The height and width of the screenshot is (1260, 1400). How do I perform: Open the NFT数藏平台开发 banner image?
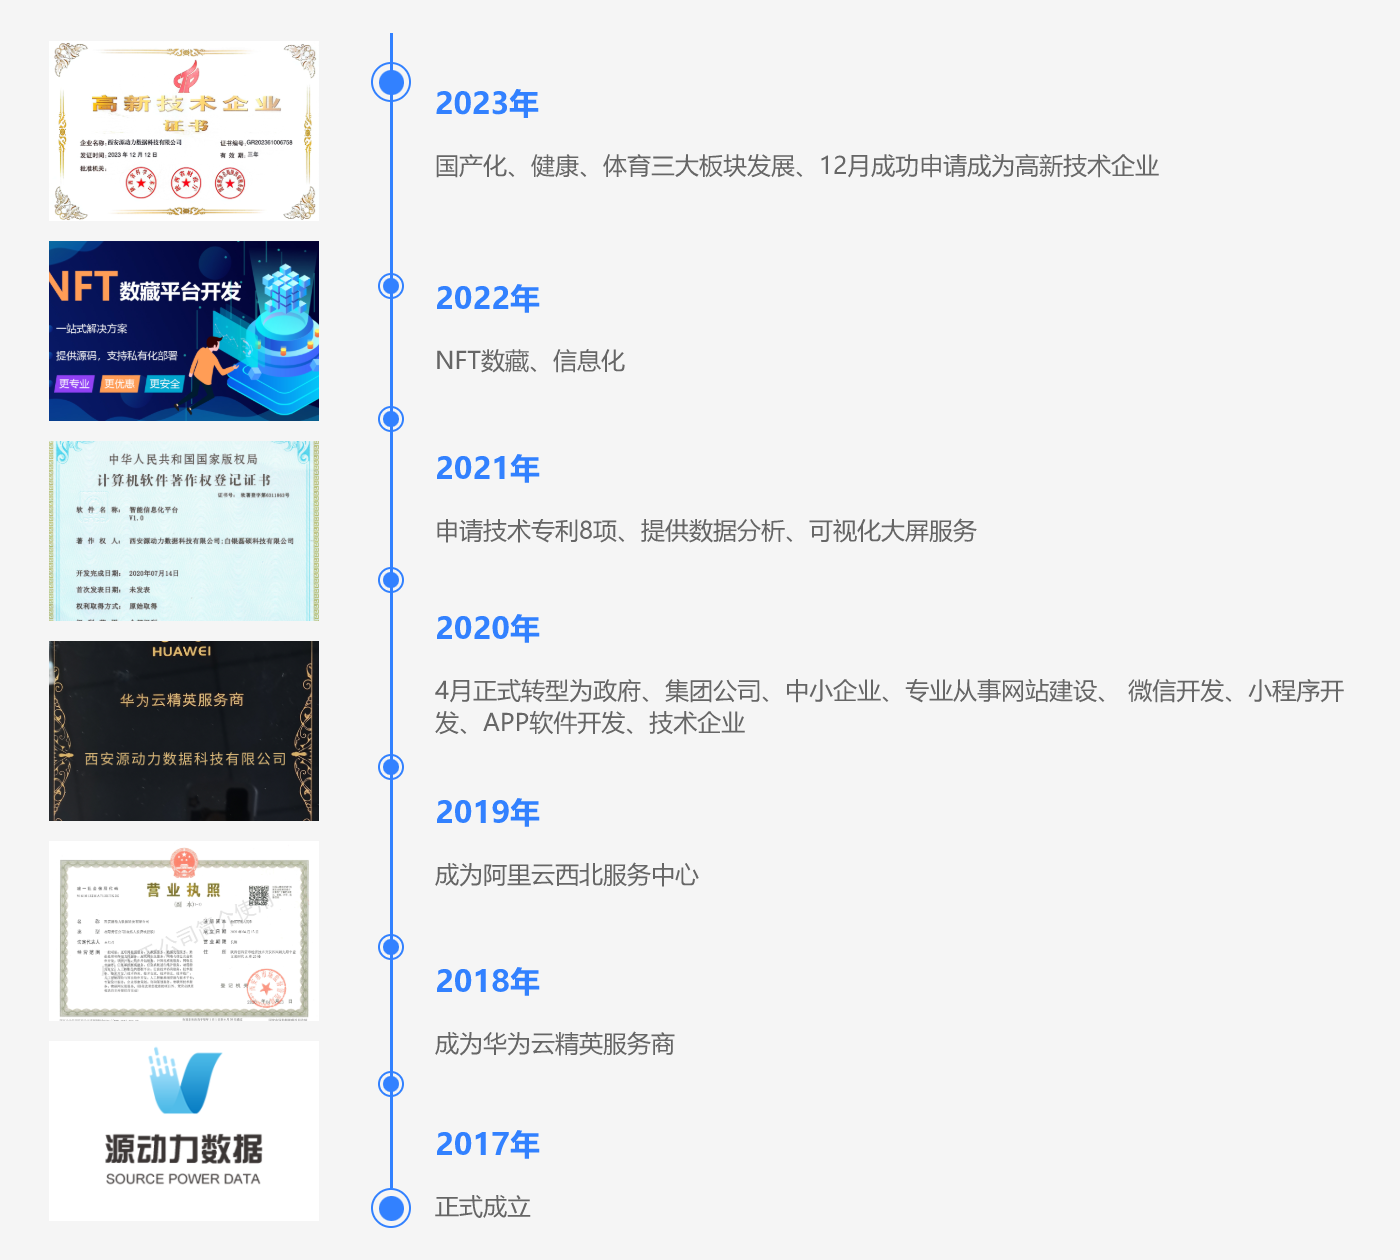pyautogui.click(x=184, y=331)
